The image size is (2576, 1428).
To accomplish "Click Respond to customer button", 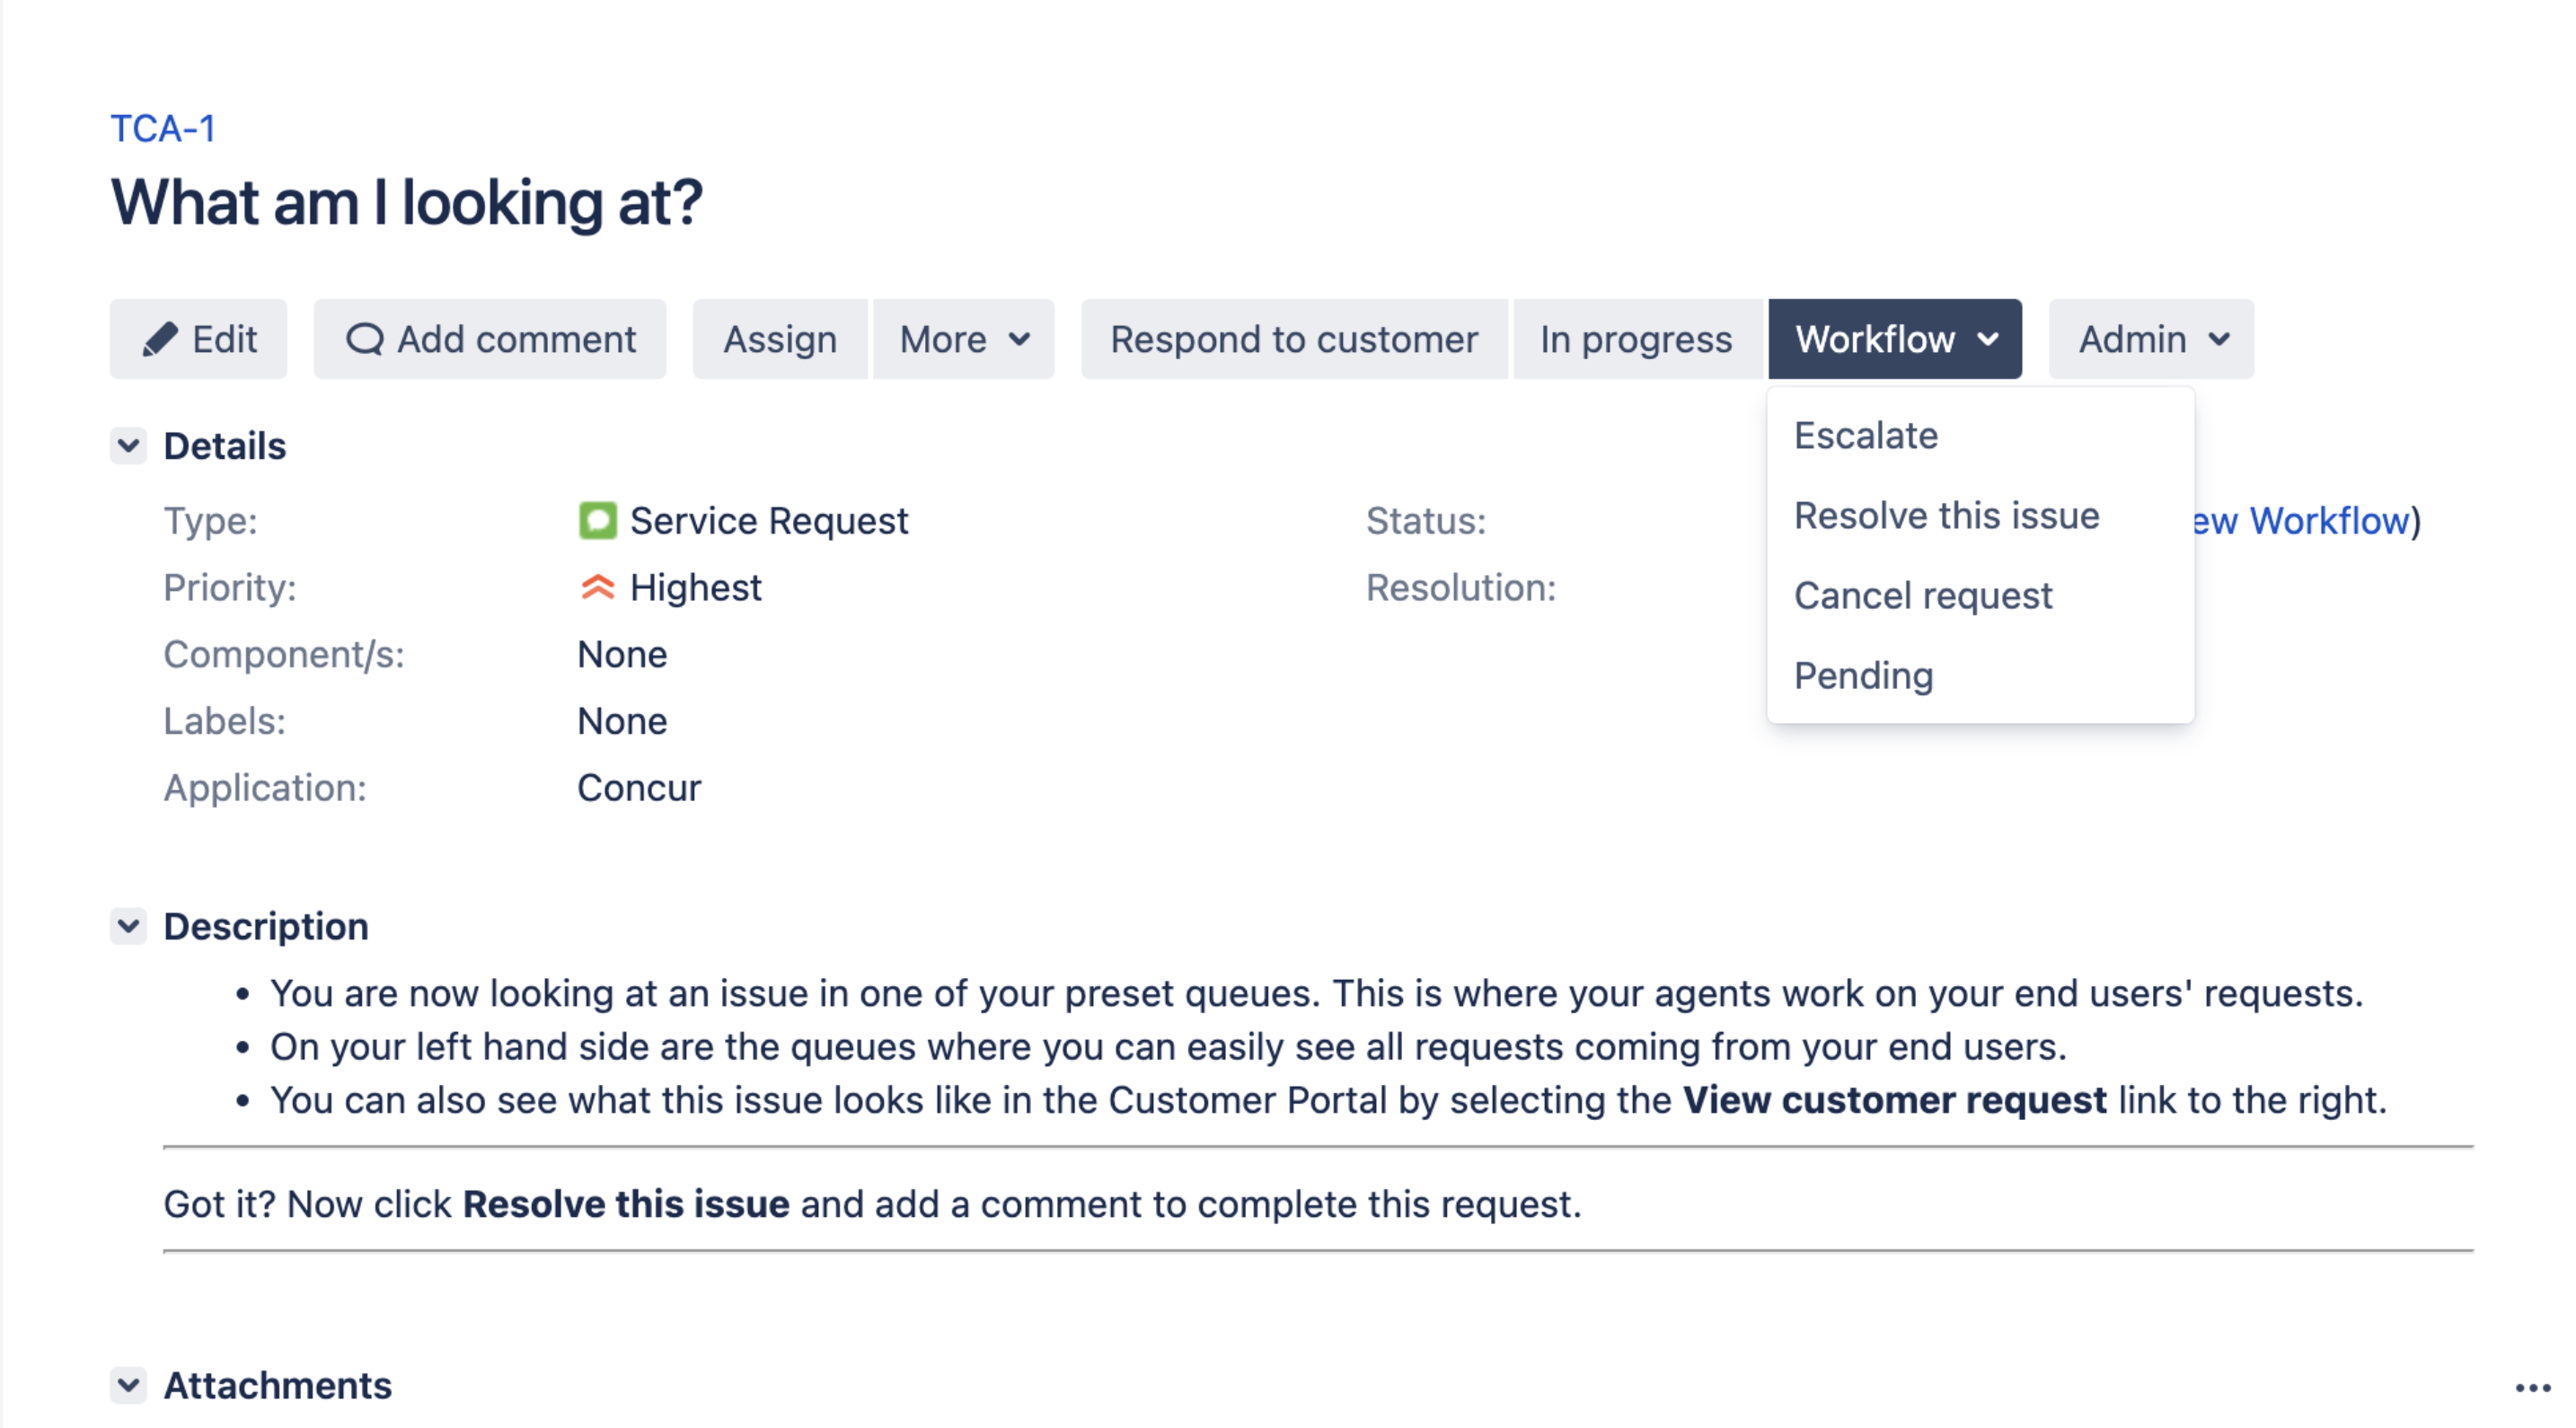I will coord(1294,339).
